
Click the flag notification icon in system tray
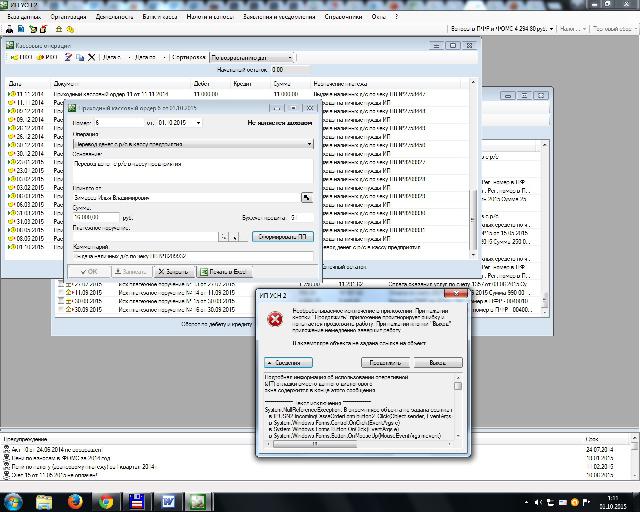tap(587, 502)
